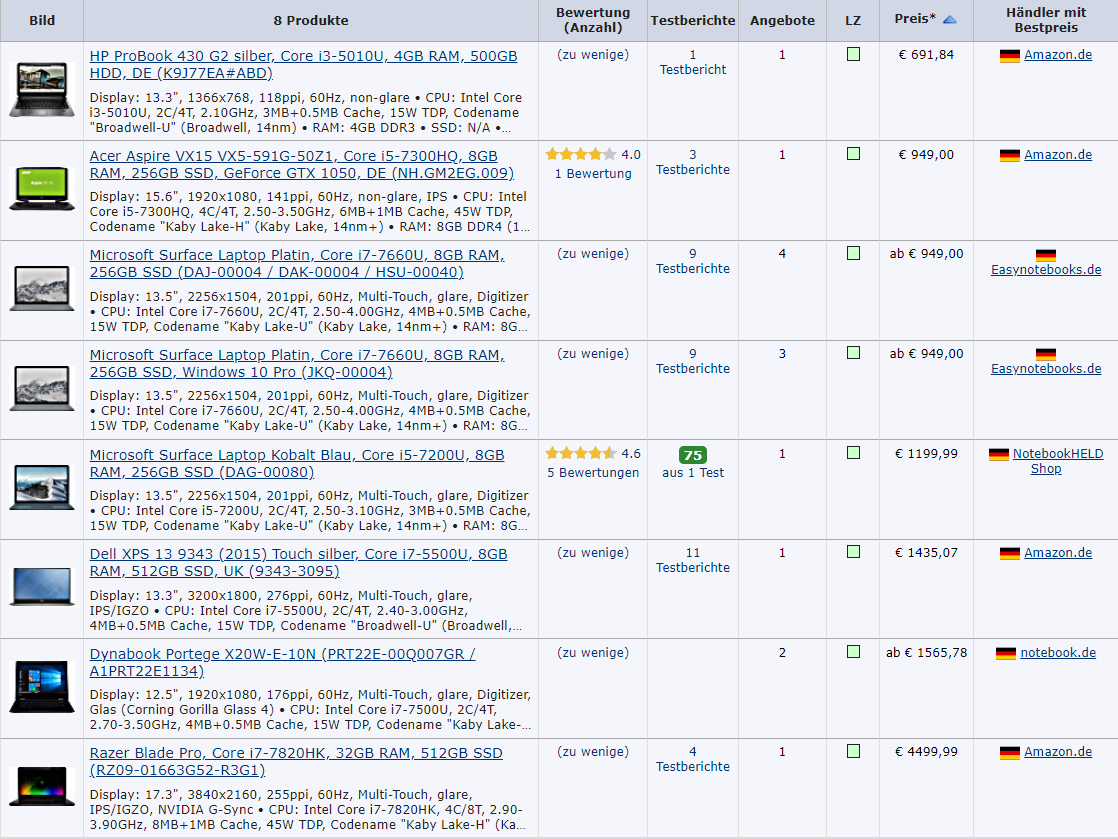The width and height of the screenshot is (1118, 839).
Task: Click German flag next to Easynotebooks.de for DAJ-00004
Action: [1045, 255]
